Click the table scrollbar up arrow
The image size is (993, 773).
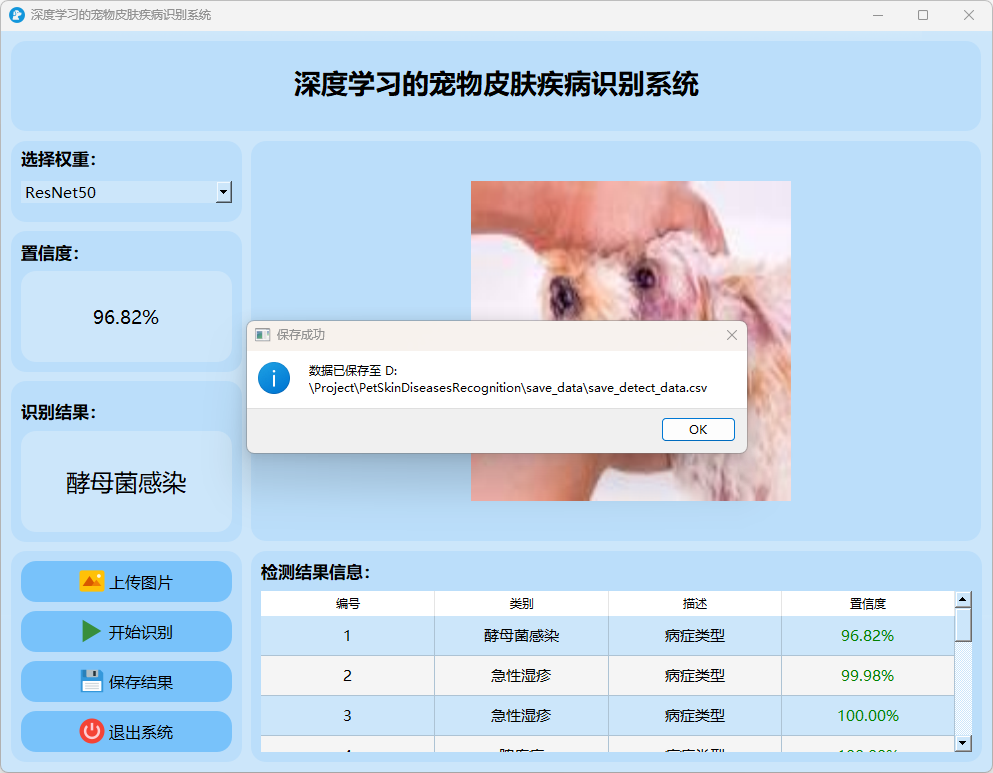click(x=963, y=600)
